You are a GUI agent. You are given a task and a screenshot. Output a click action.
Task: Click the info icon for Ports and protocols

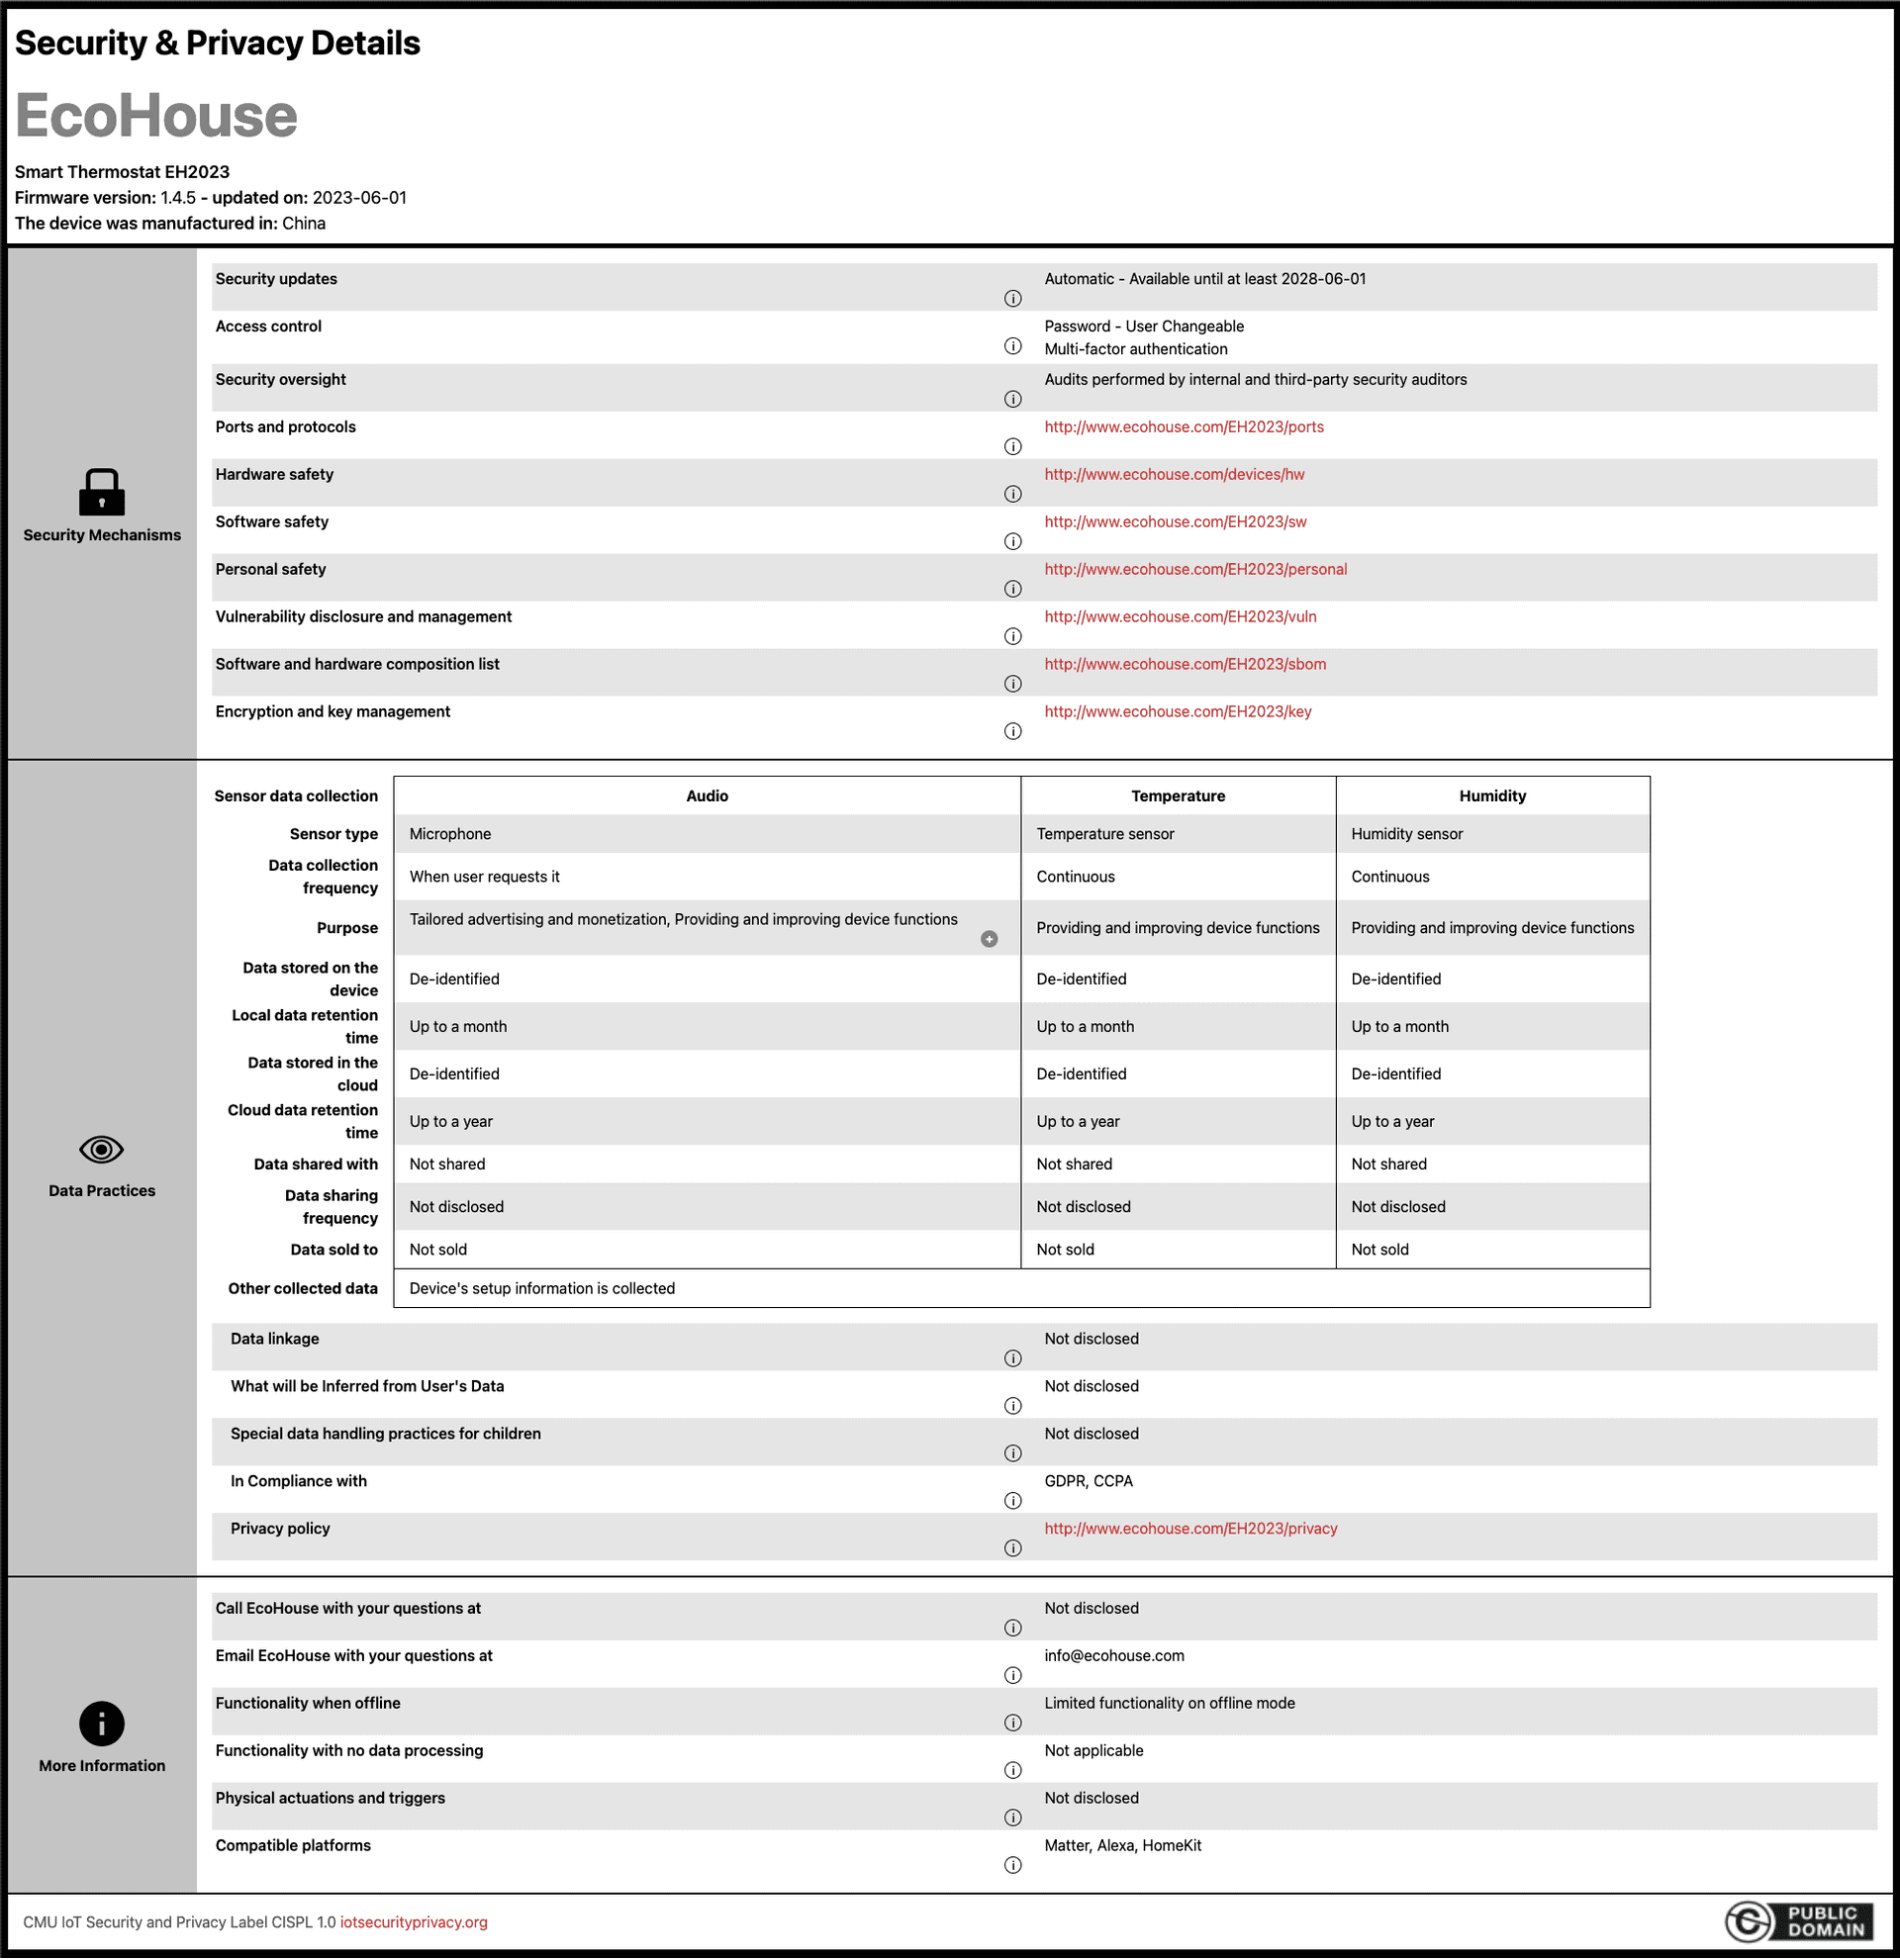pos(1013,446)
